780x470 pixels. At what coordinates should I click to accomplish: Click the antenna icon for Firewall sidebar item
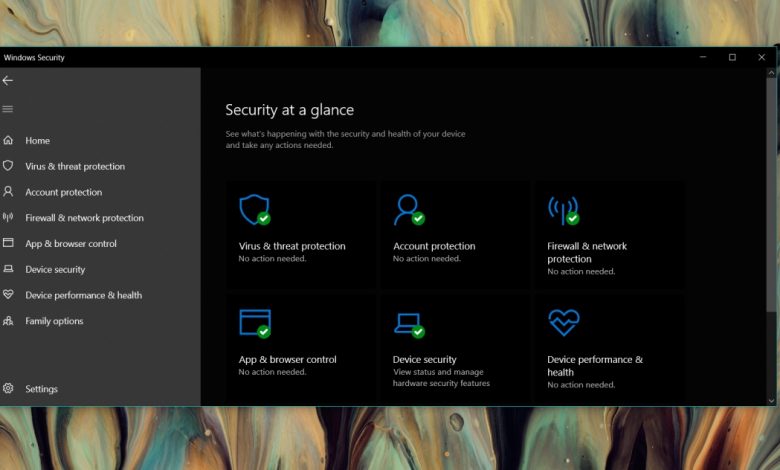8,217
